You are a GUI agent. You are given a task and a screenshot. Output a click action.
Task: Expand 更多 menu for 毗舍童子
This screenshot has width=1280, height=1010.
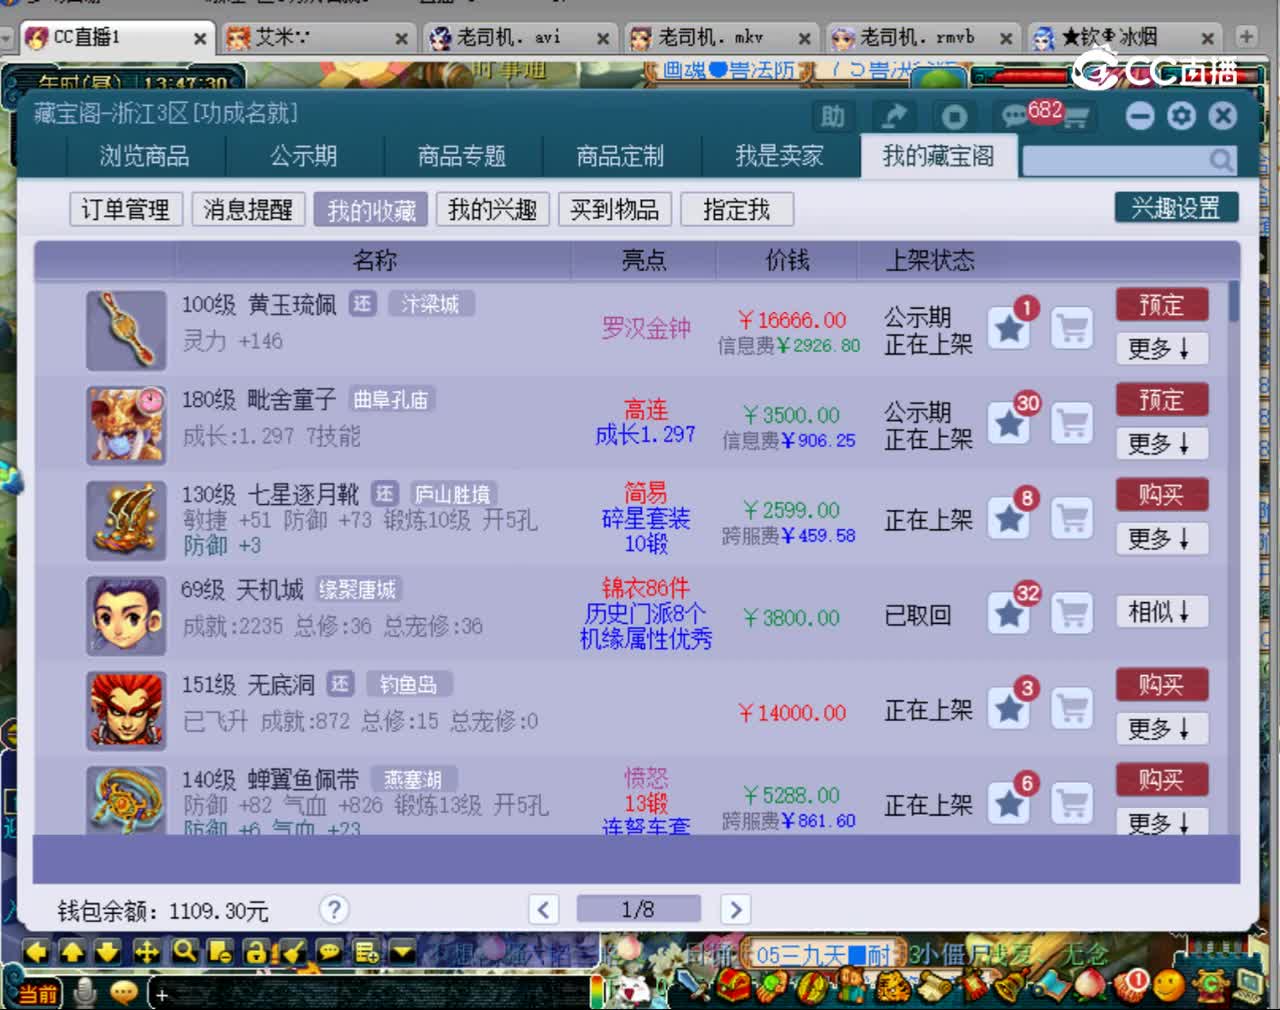tap(1161, 443)
